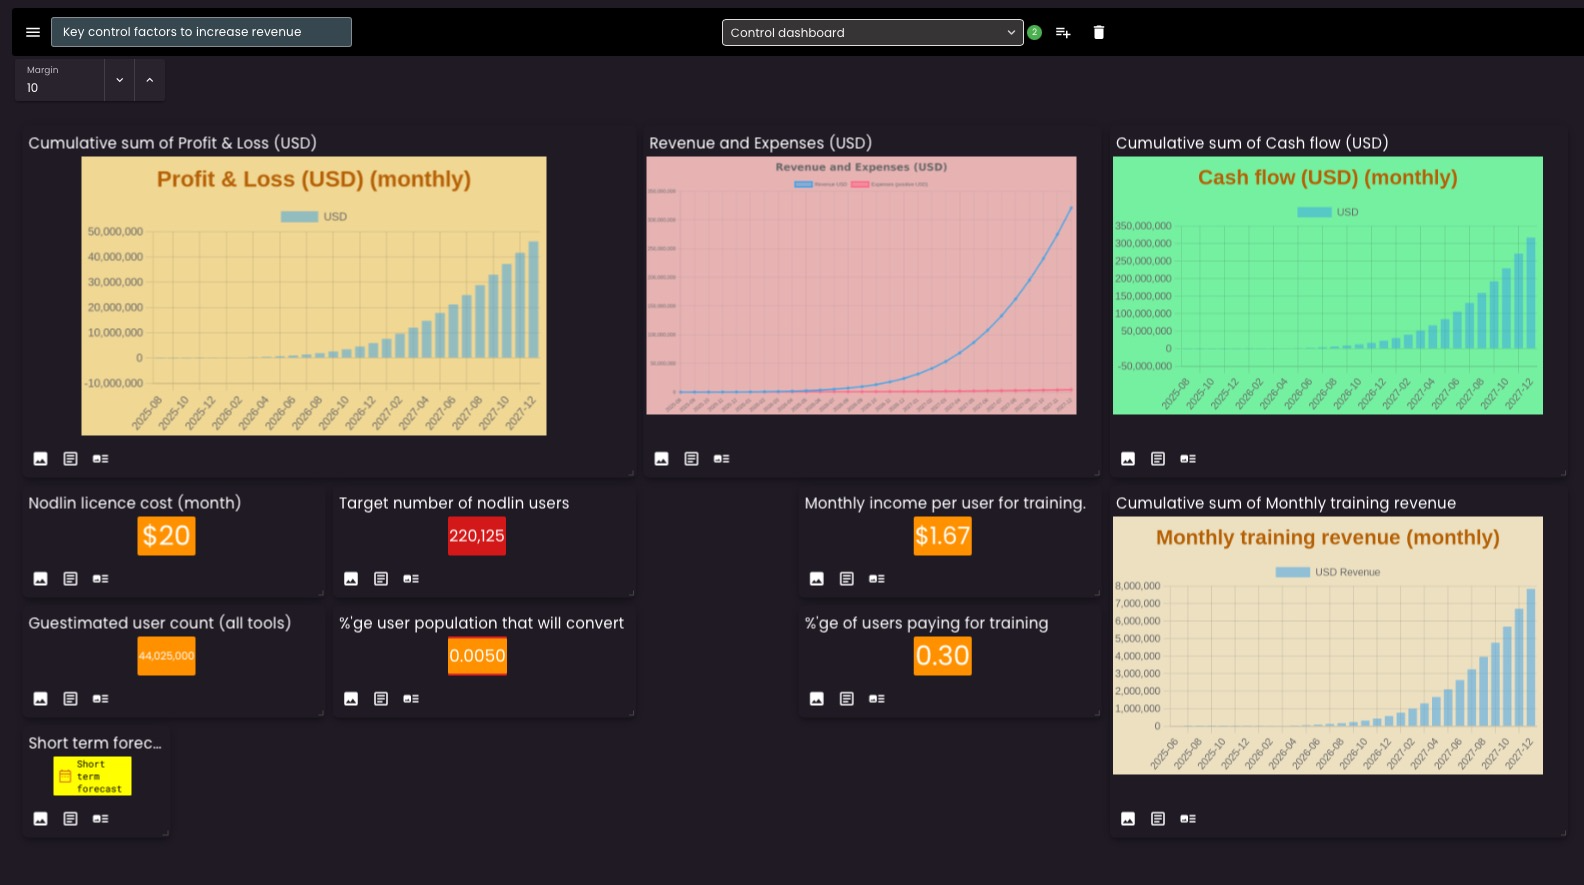Click image icon under Nodlin licence cost
This screenshot has height=885, width=1584.
click(x=41, y=579)
